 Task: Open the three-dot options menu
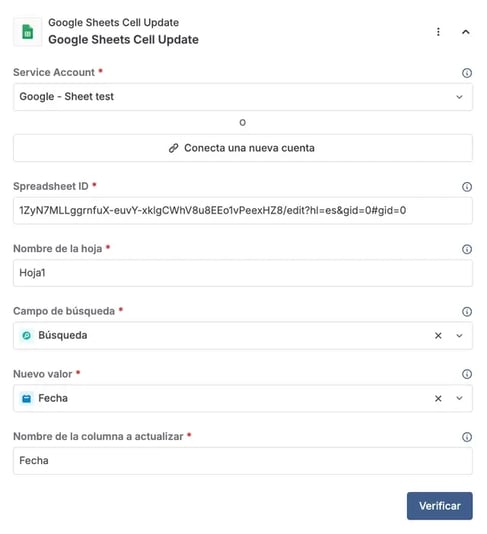click(x=438, y=32)
